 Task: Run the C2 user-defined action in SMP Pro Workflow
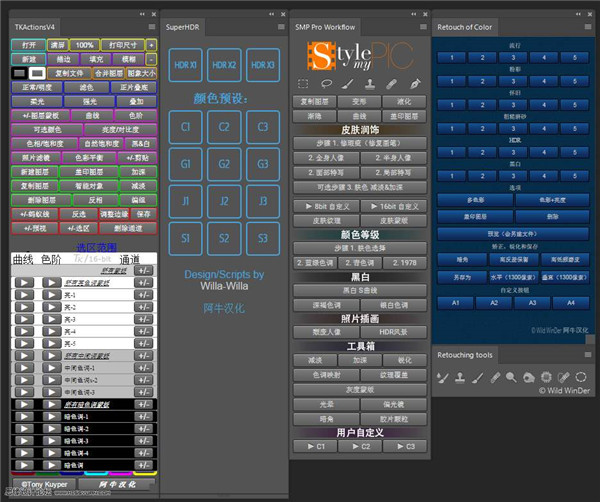click(360, 447)
